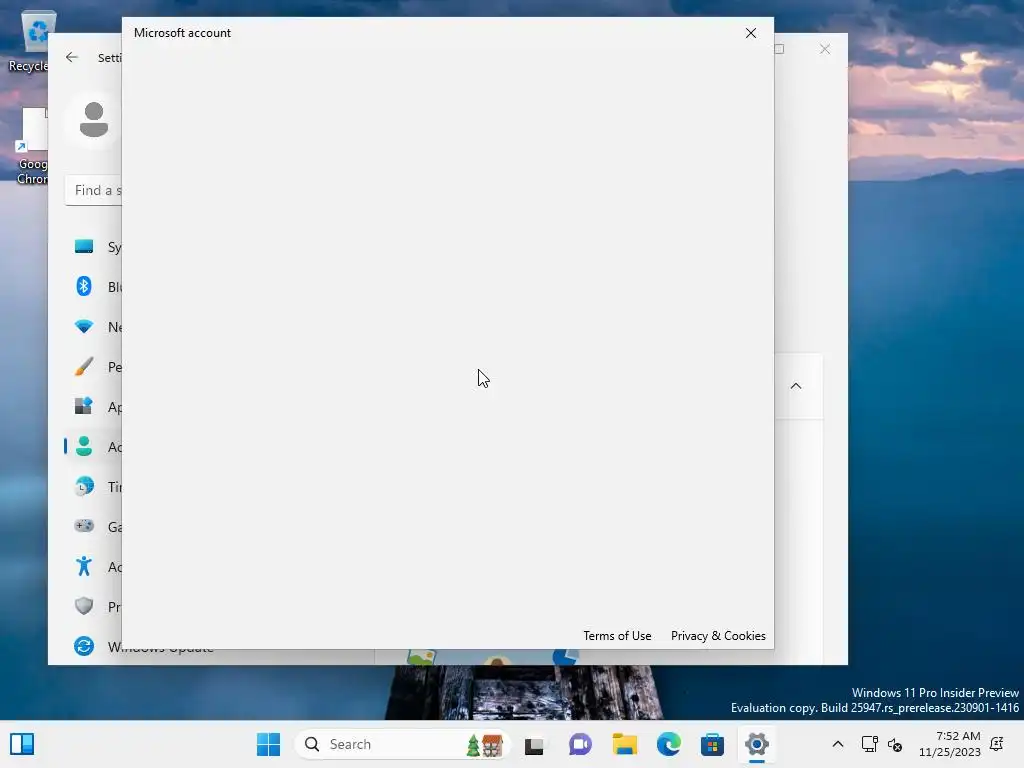Screen dimensions: 1024x768
Task: Select the Accounts person icon in sidebar
Action: click(84, 447)
